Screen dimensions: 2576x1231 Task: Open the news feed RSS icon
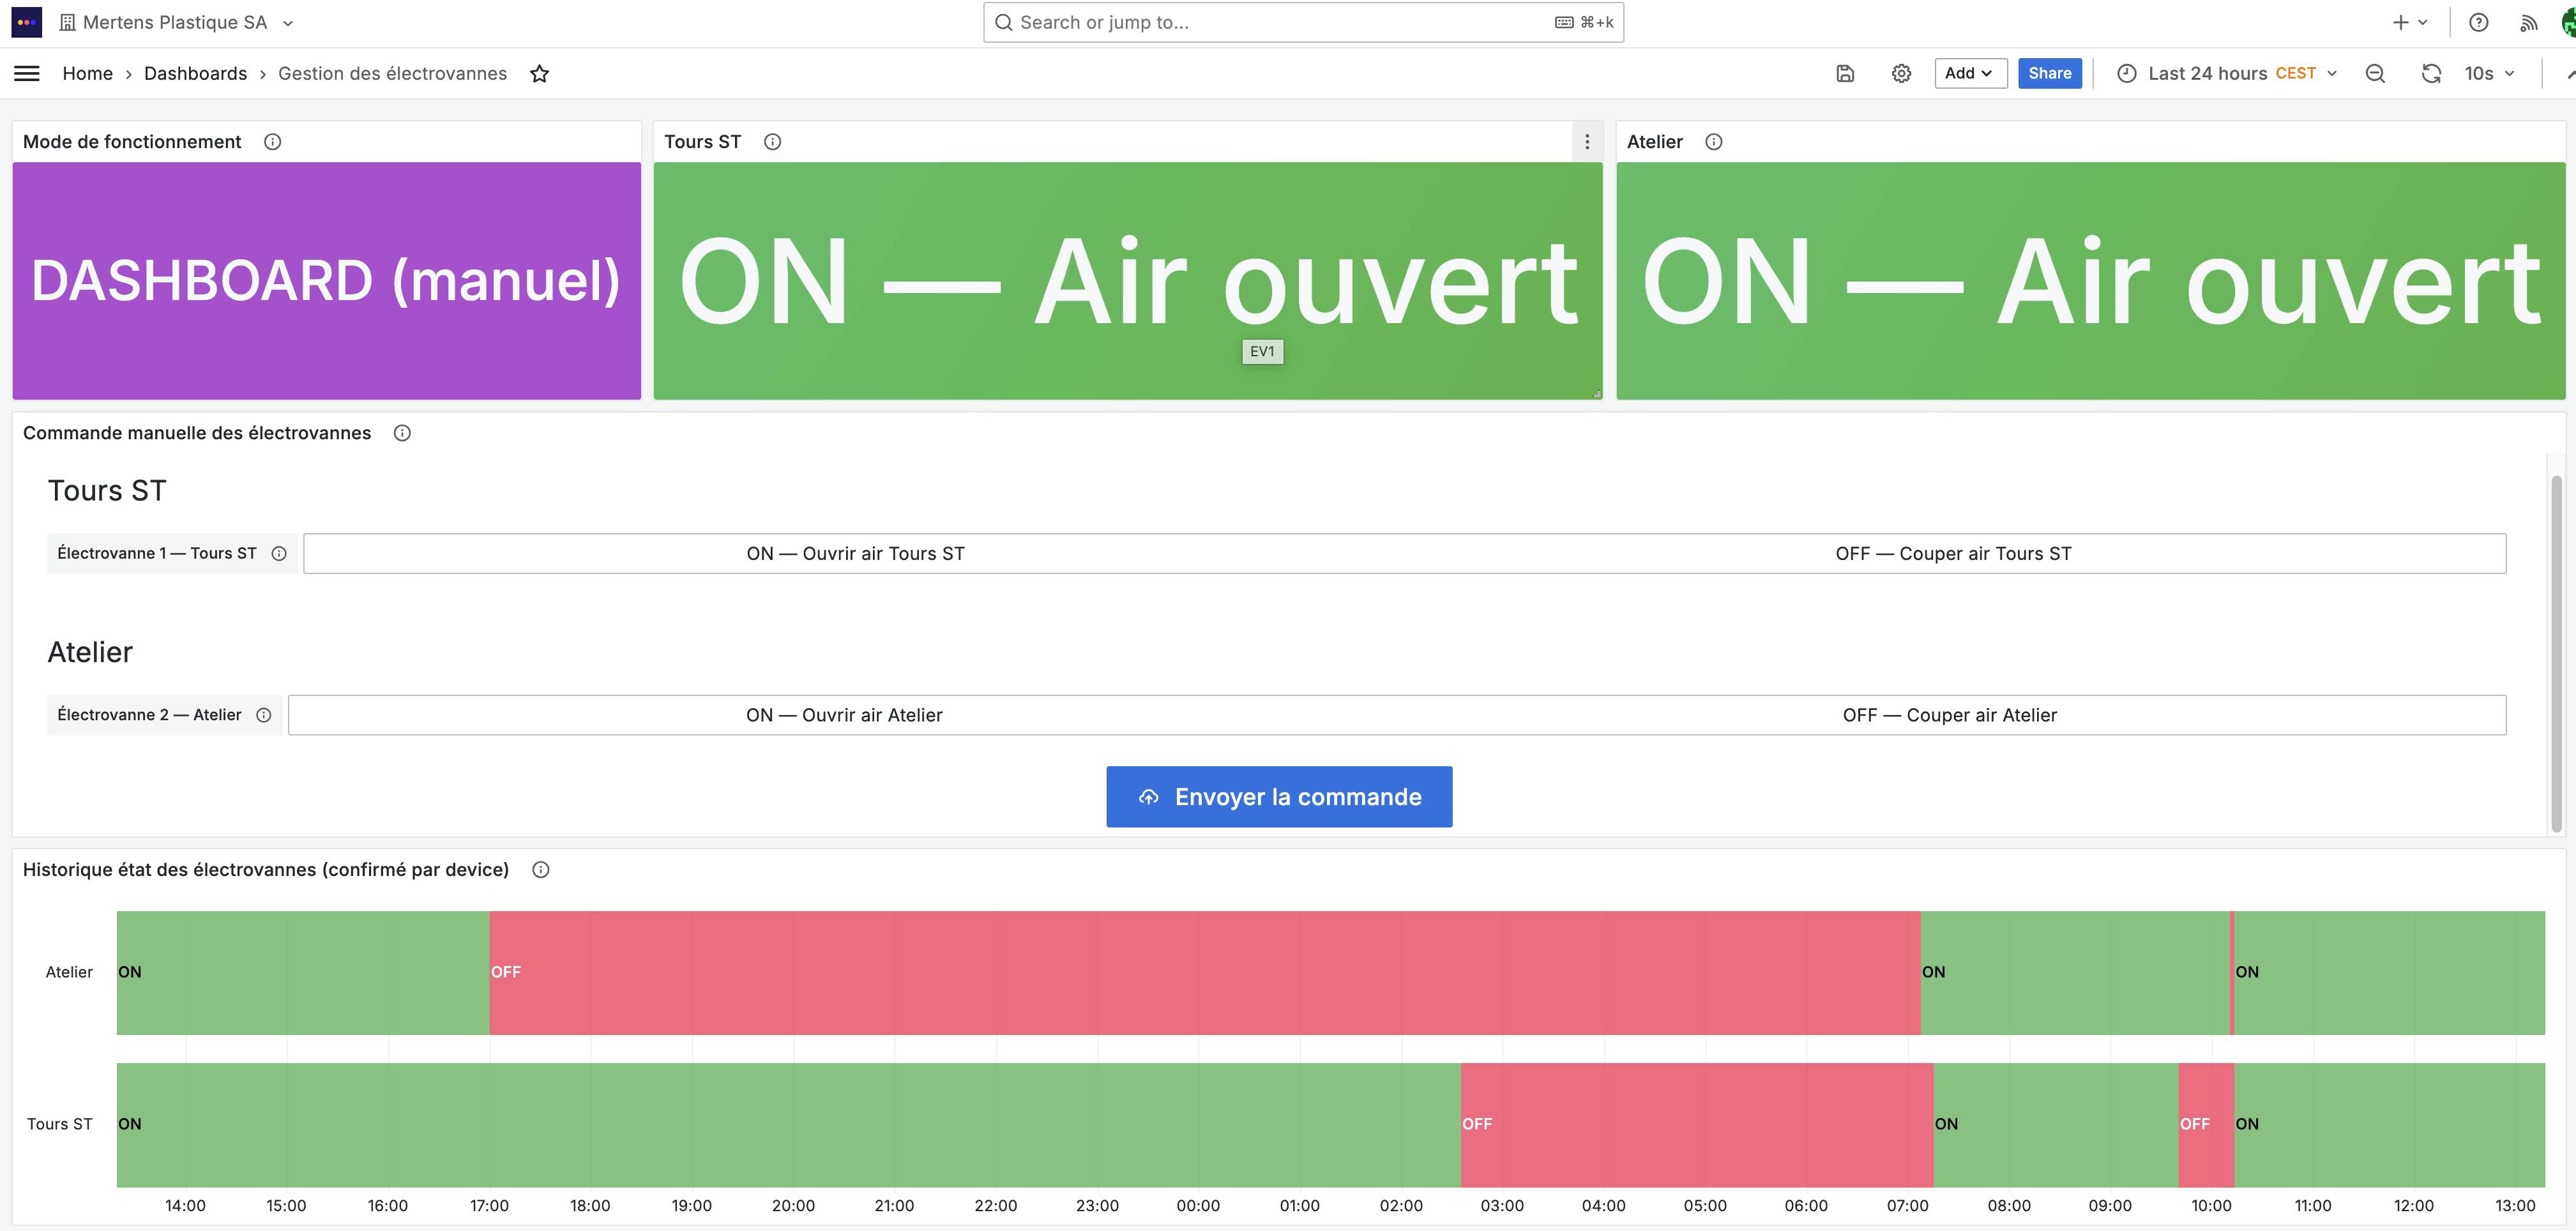[x=2528, y=22]
